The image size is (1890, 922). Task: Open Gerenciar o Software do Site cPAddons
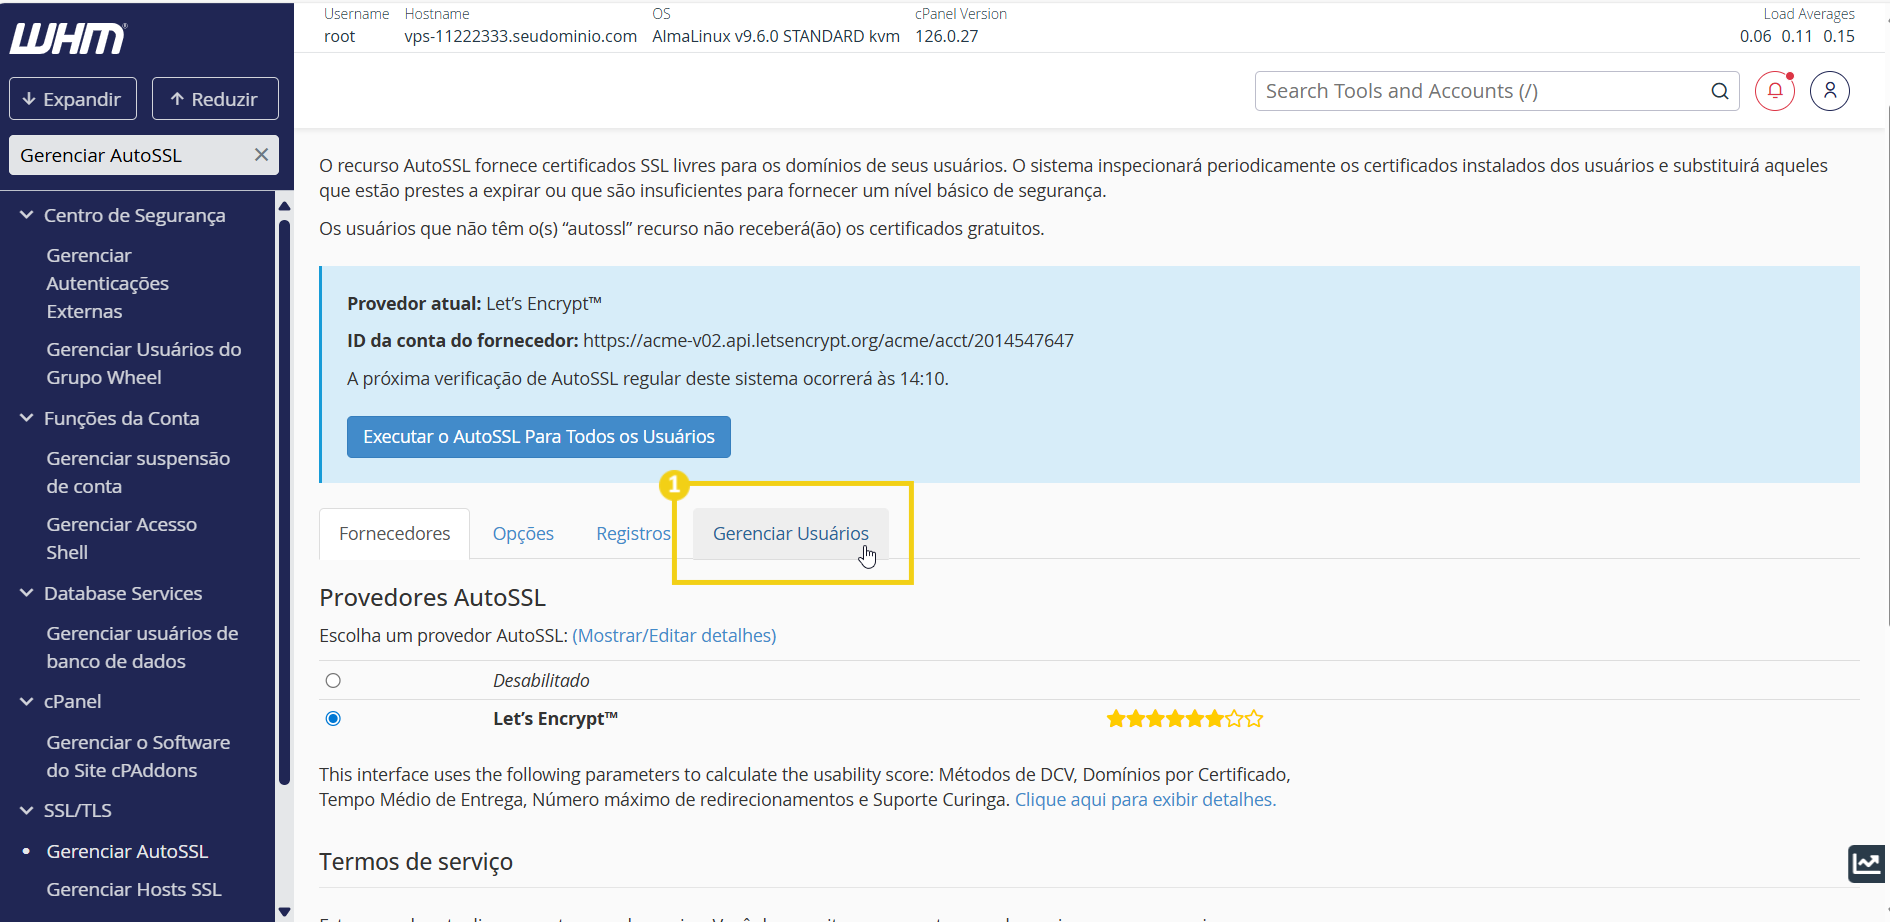coord(138,757)
